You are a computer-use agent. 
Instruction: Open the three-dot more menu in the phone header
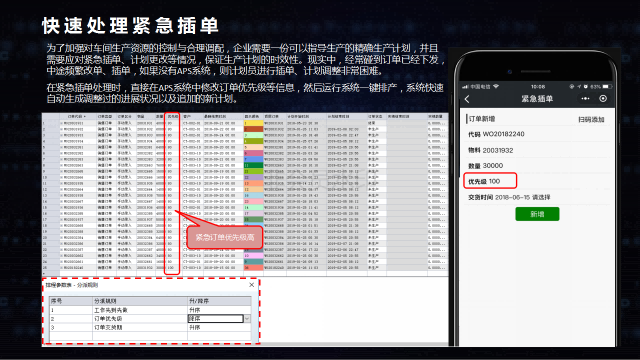coord(585,98)
